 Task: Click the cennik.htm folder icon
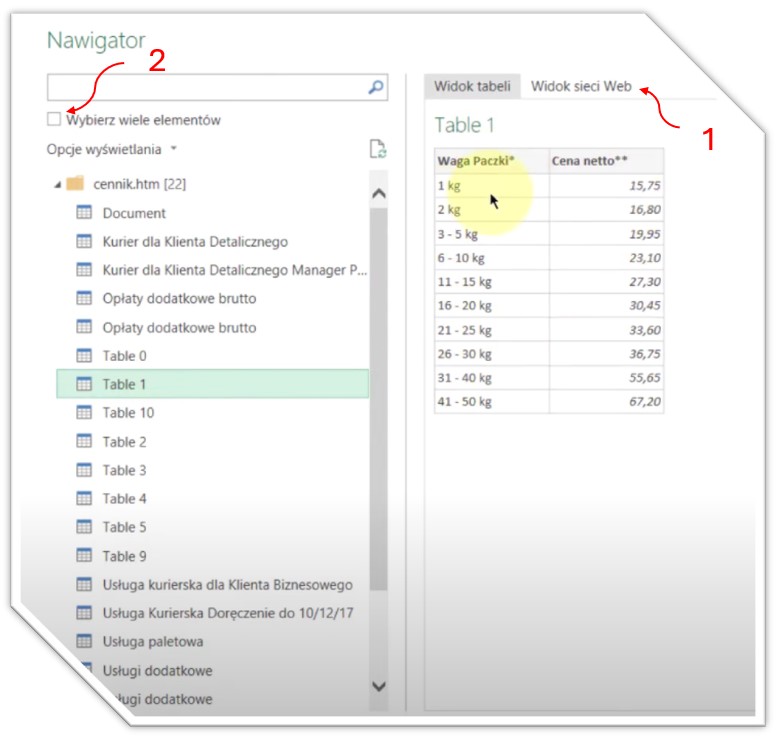click(x=75, y=184)
